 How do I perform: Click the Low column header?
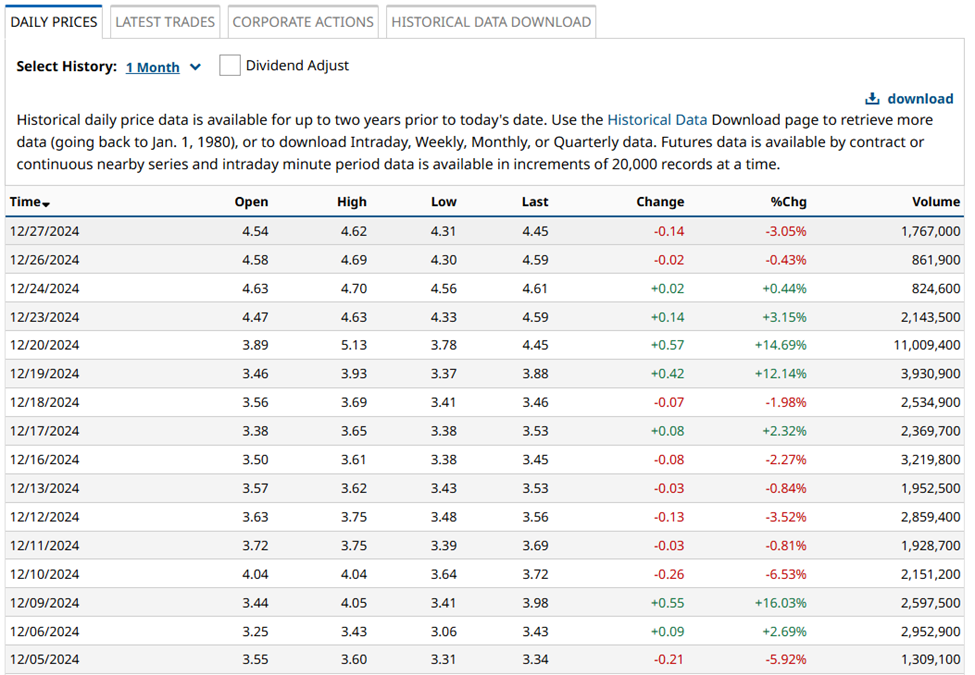(443, 201)
